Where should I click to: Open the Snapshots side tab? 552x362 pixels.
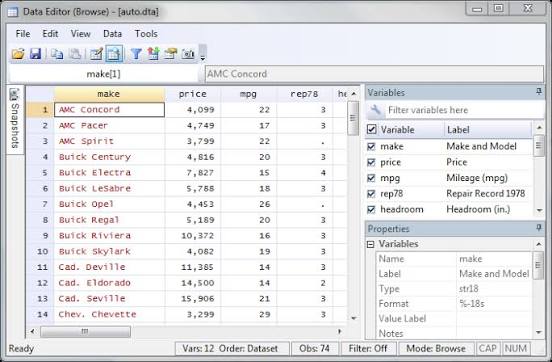15,119
